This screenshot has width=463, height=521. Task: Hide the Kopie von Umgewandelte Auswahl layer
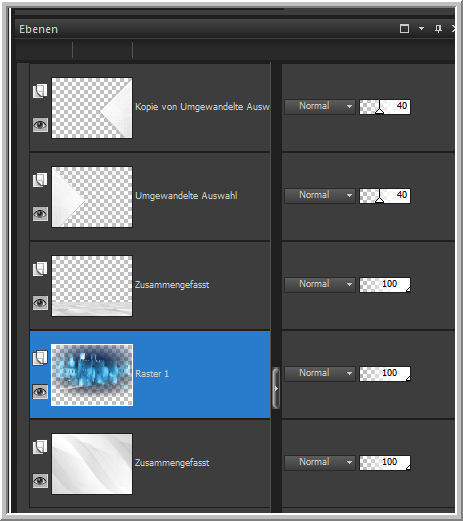(x=40, y=125)
